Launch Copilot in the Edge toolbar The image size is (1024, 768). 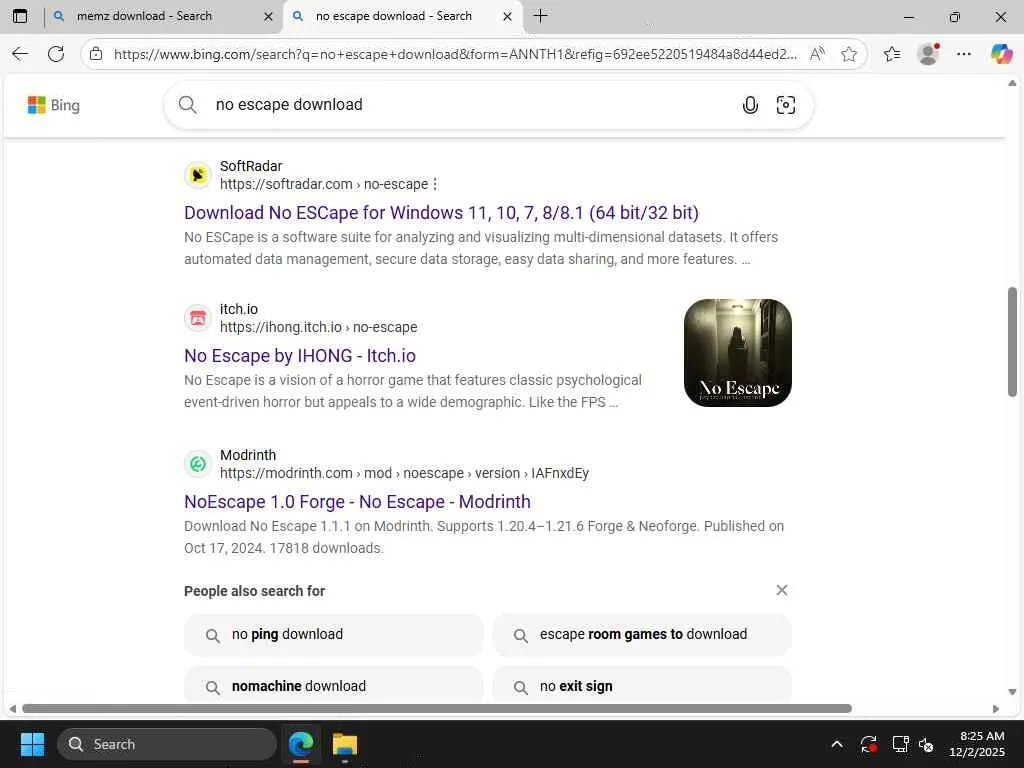tap(1000, 54)
